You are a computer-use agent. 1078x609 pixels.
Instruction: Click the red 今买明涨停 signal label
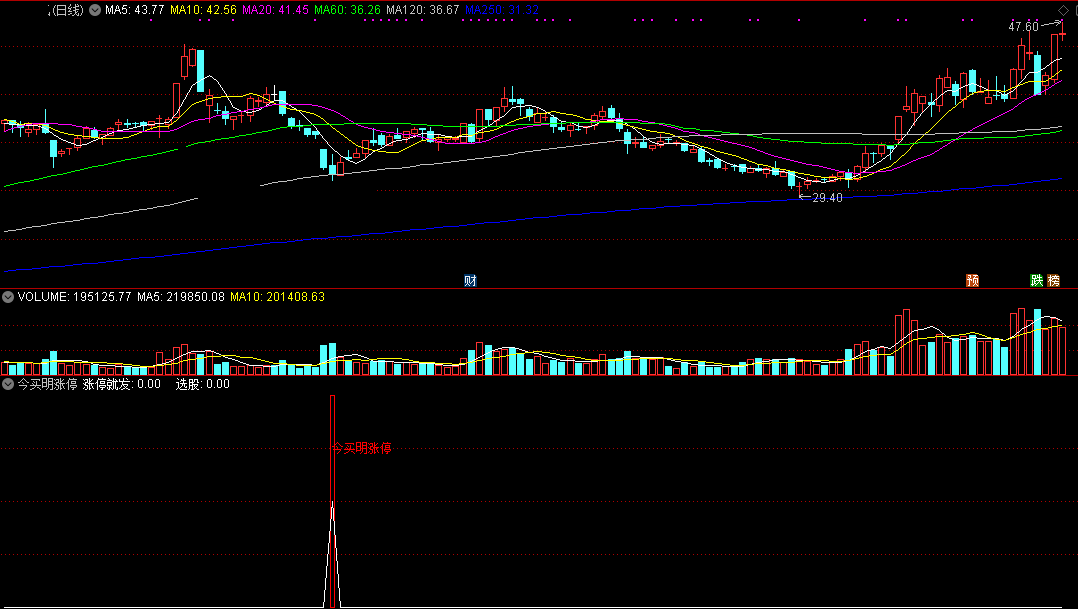coord(362,449)
